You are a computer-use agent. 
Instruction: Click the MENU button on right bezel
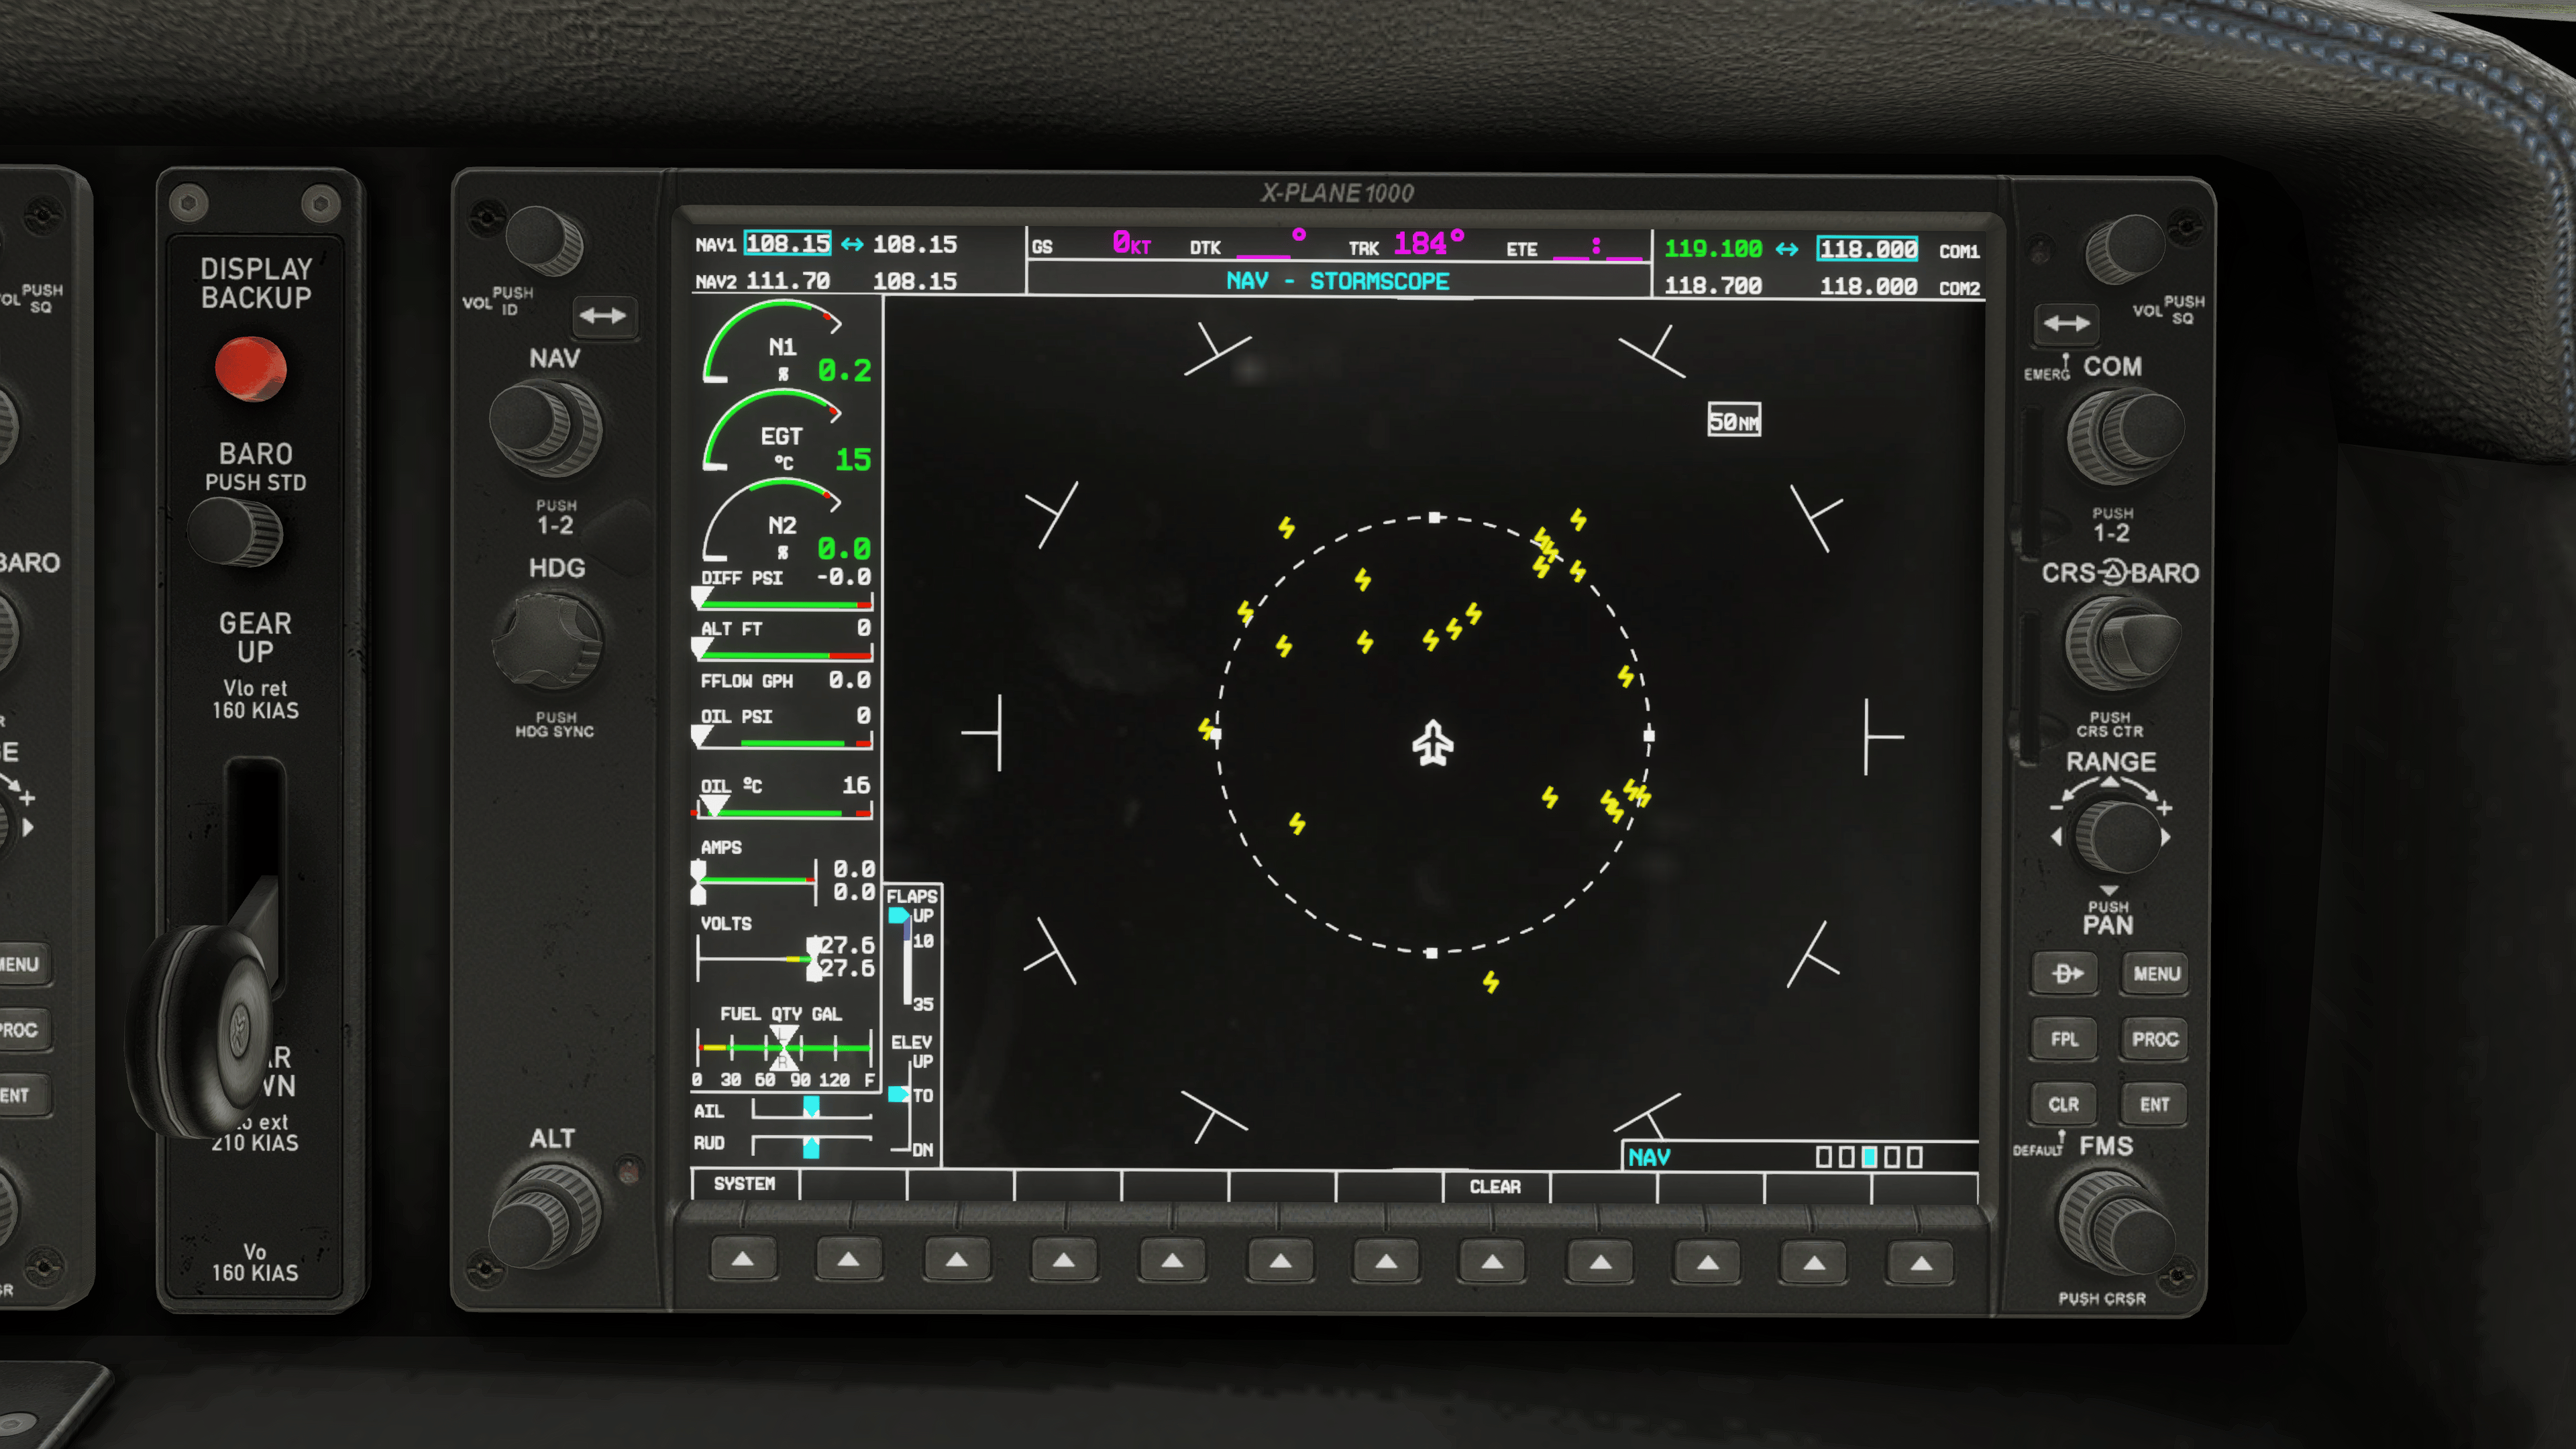tap(2155, 973)
